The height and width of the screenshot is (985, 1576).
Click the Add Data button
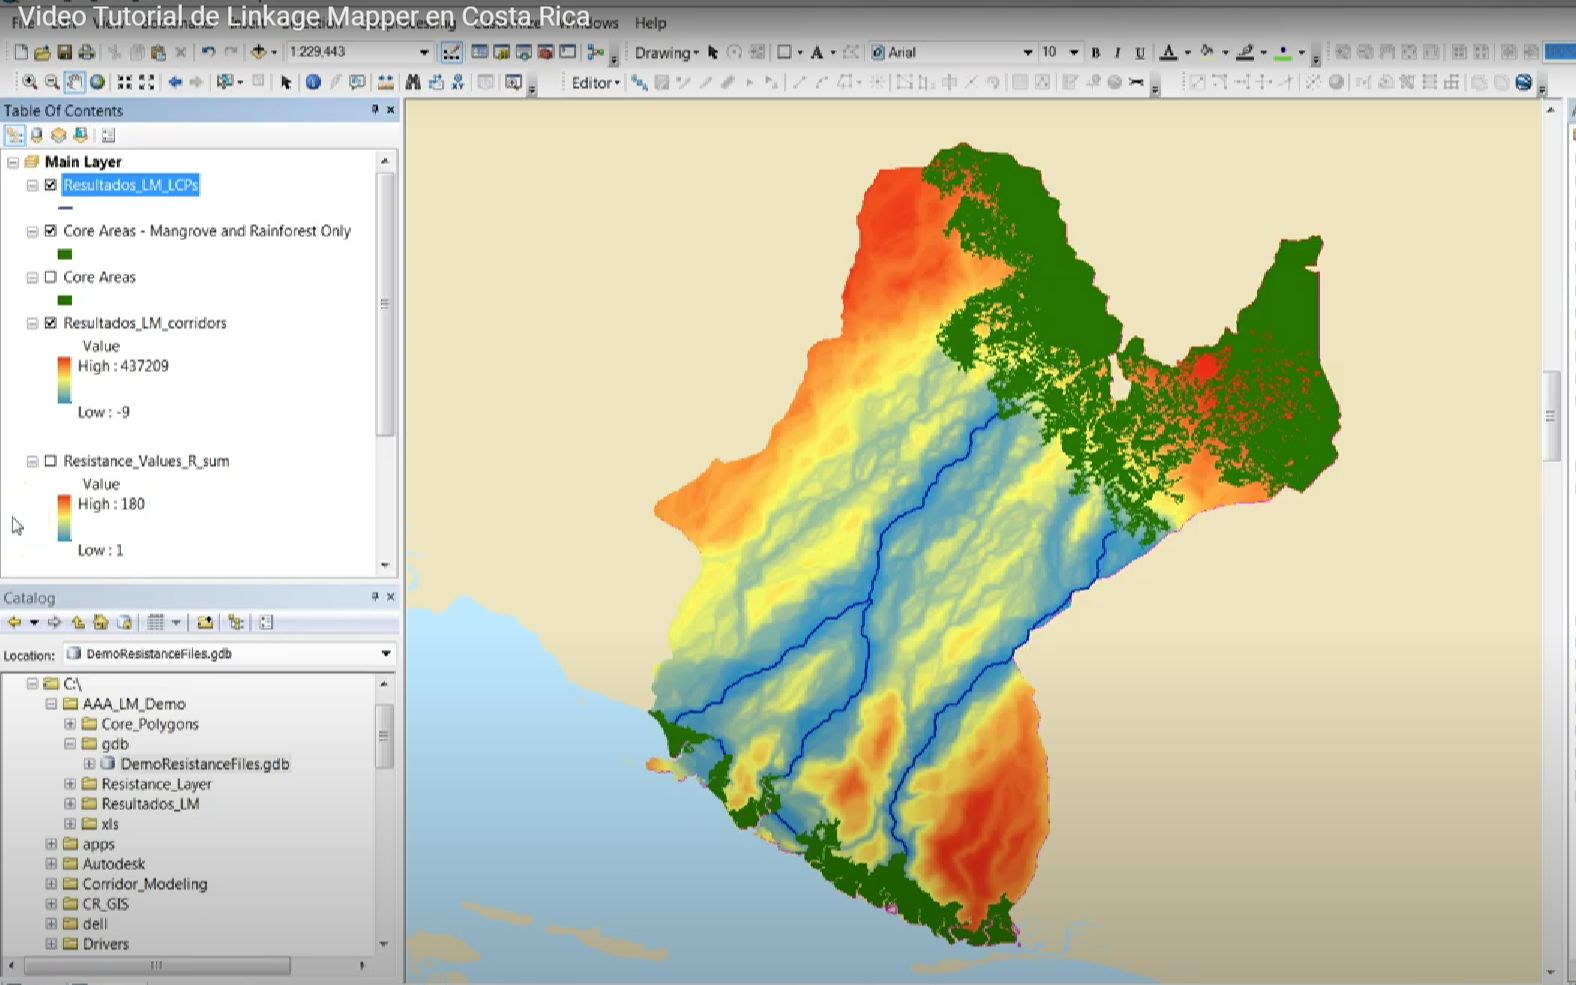(259, 52)
